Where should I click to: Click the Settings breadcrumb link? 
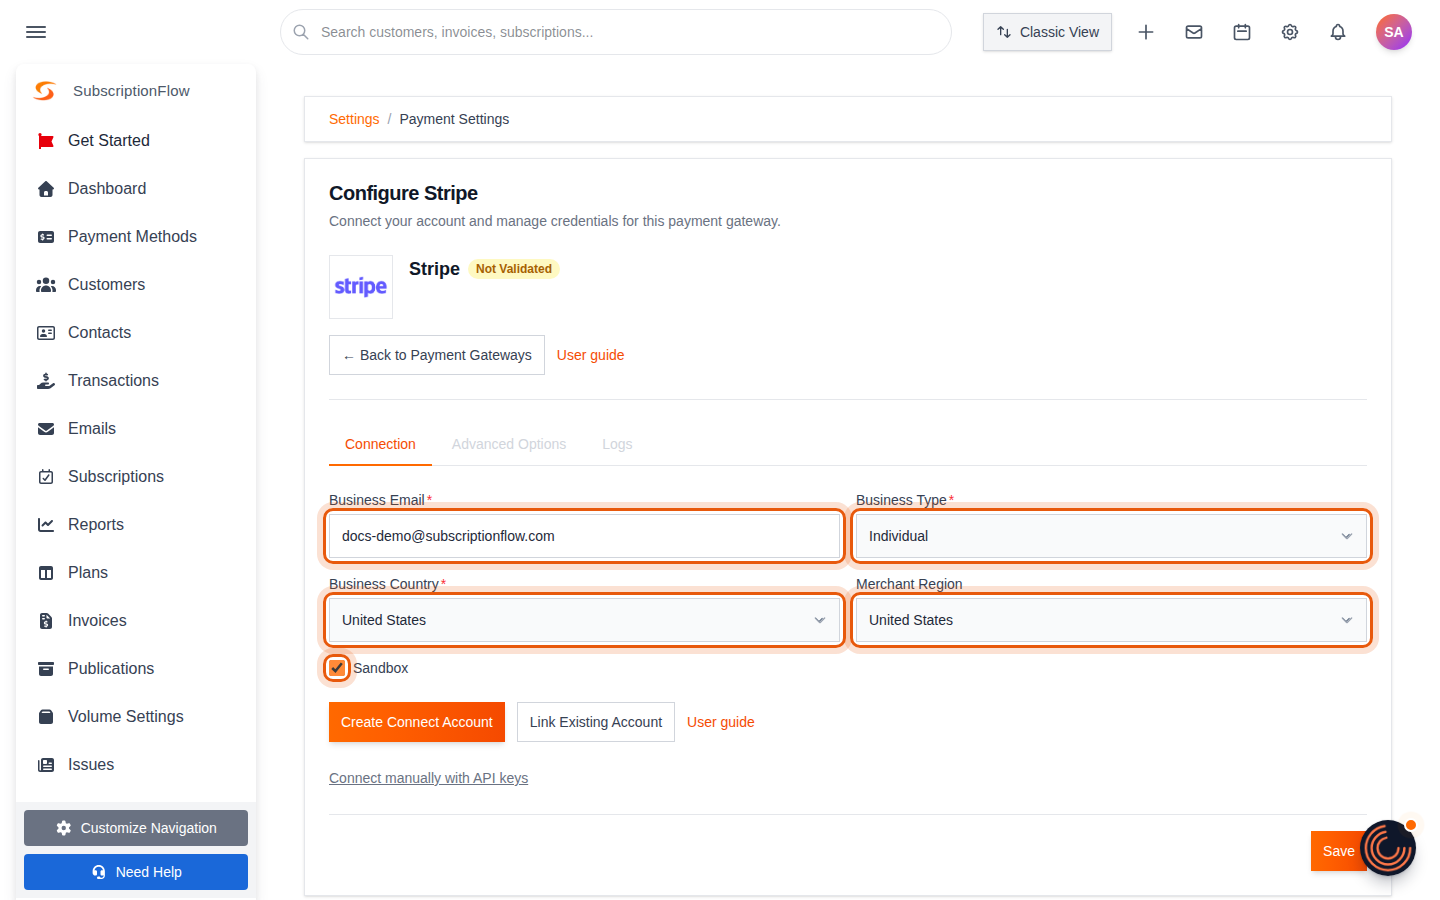[x=354, y=119]
